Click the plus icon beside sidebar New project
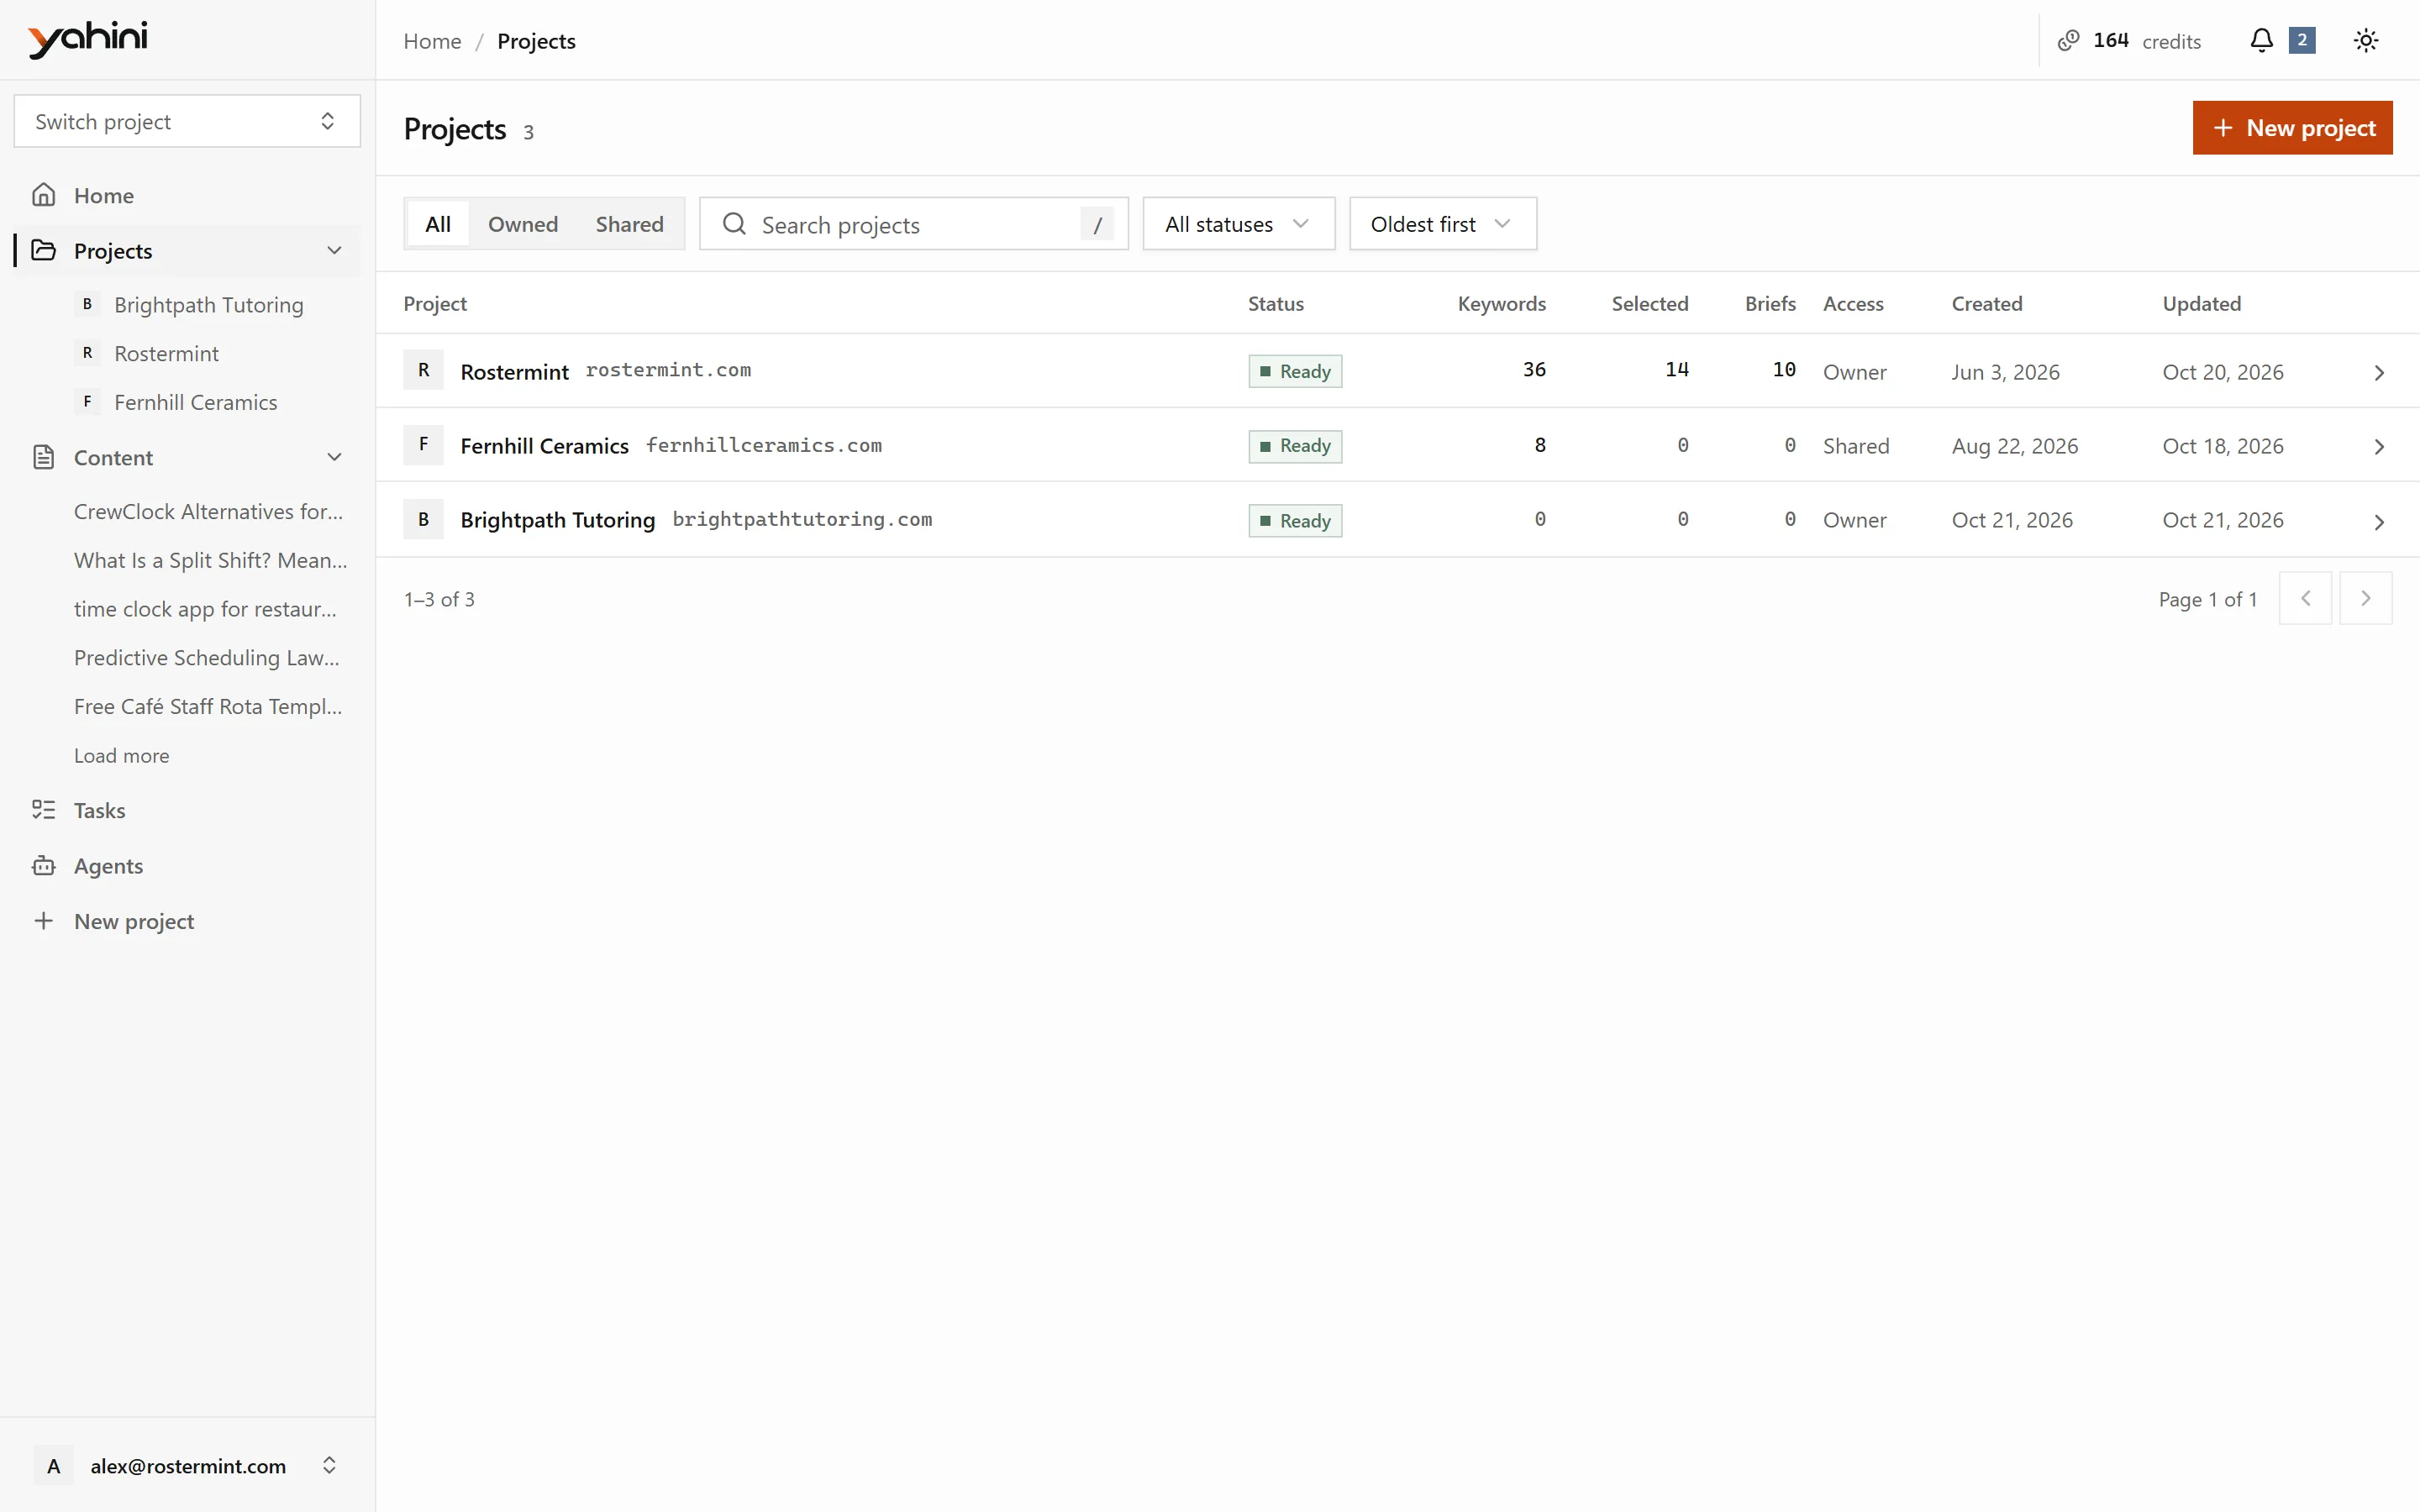2420x1512 pixels. [43, 921]
